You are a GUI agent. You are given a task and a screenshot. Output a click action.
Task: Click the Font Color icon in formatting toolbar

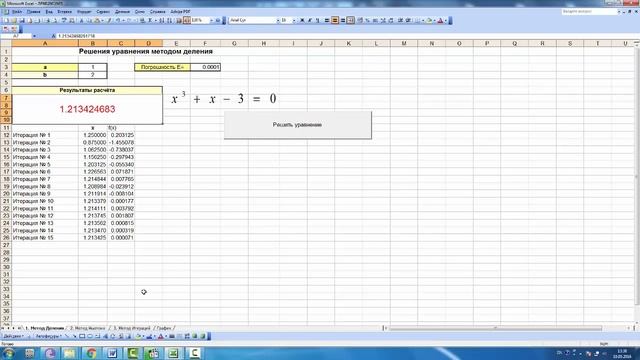click(440, 20)
